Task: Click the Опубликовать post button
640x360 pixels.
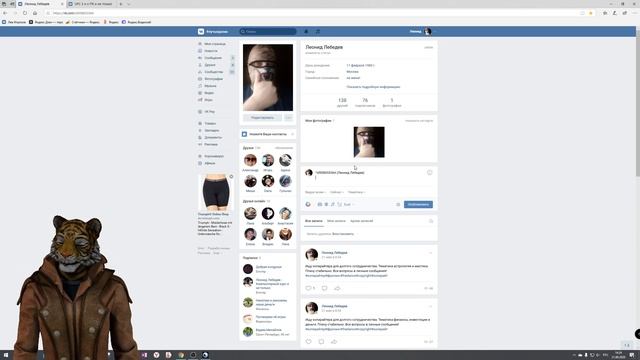Action: [x=418, y=204]
